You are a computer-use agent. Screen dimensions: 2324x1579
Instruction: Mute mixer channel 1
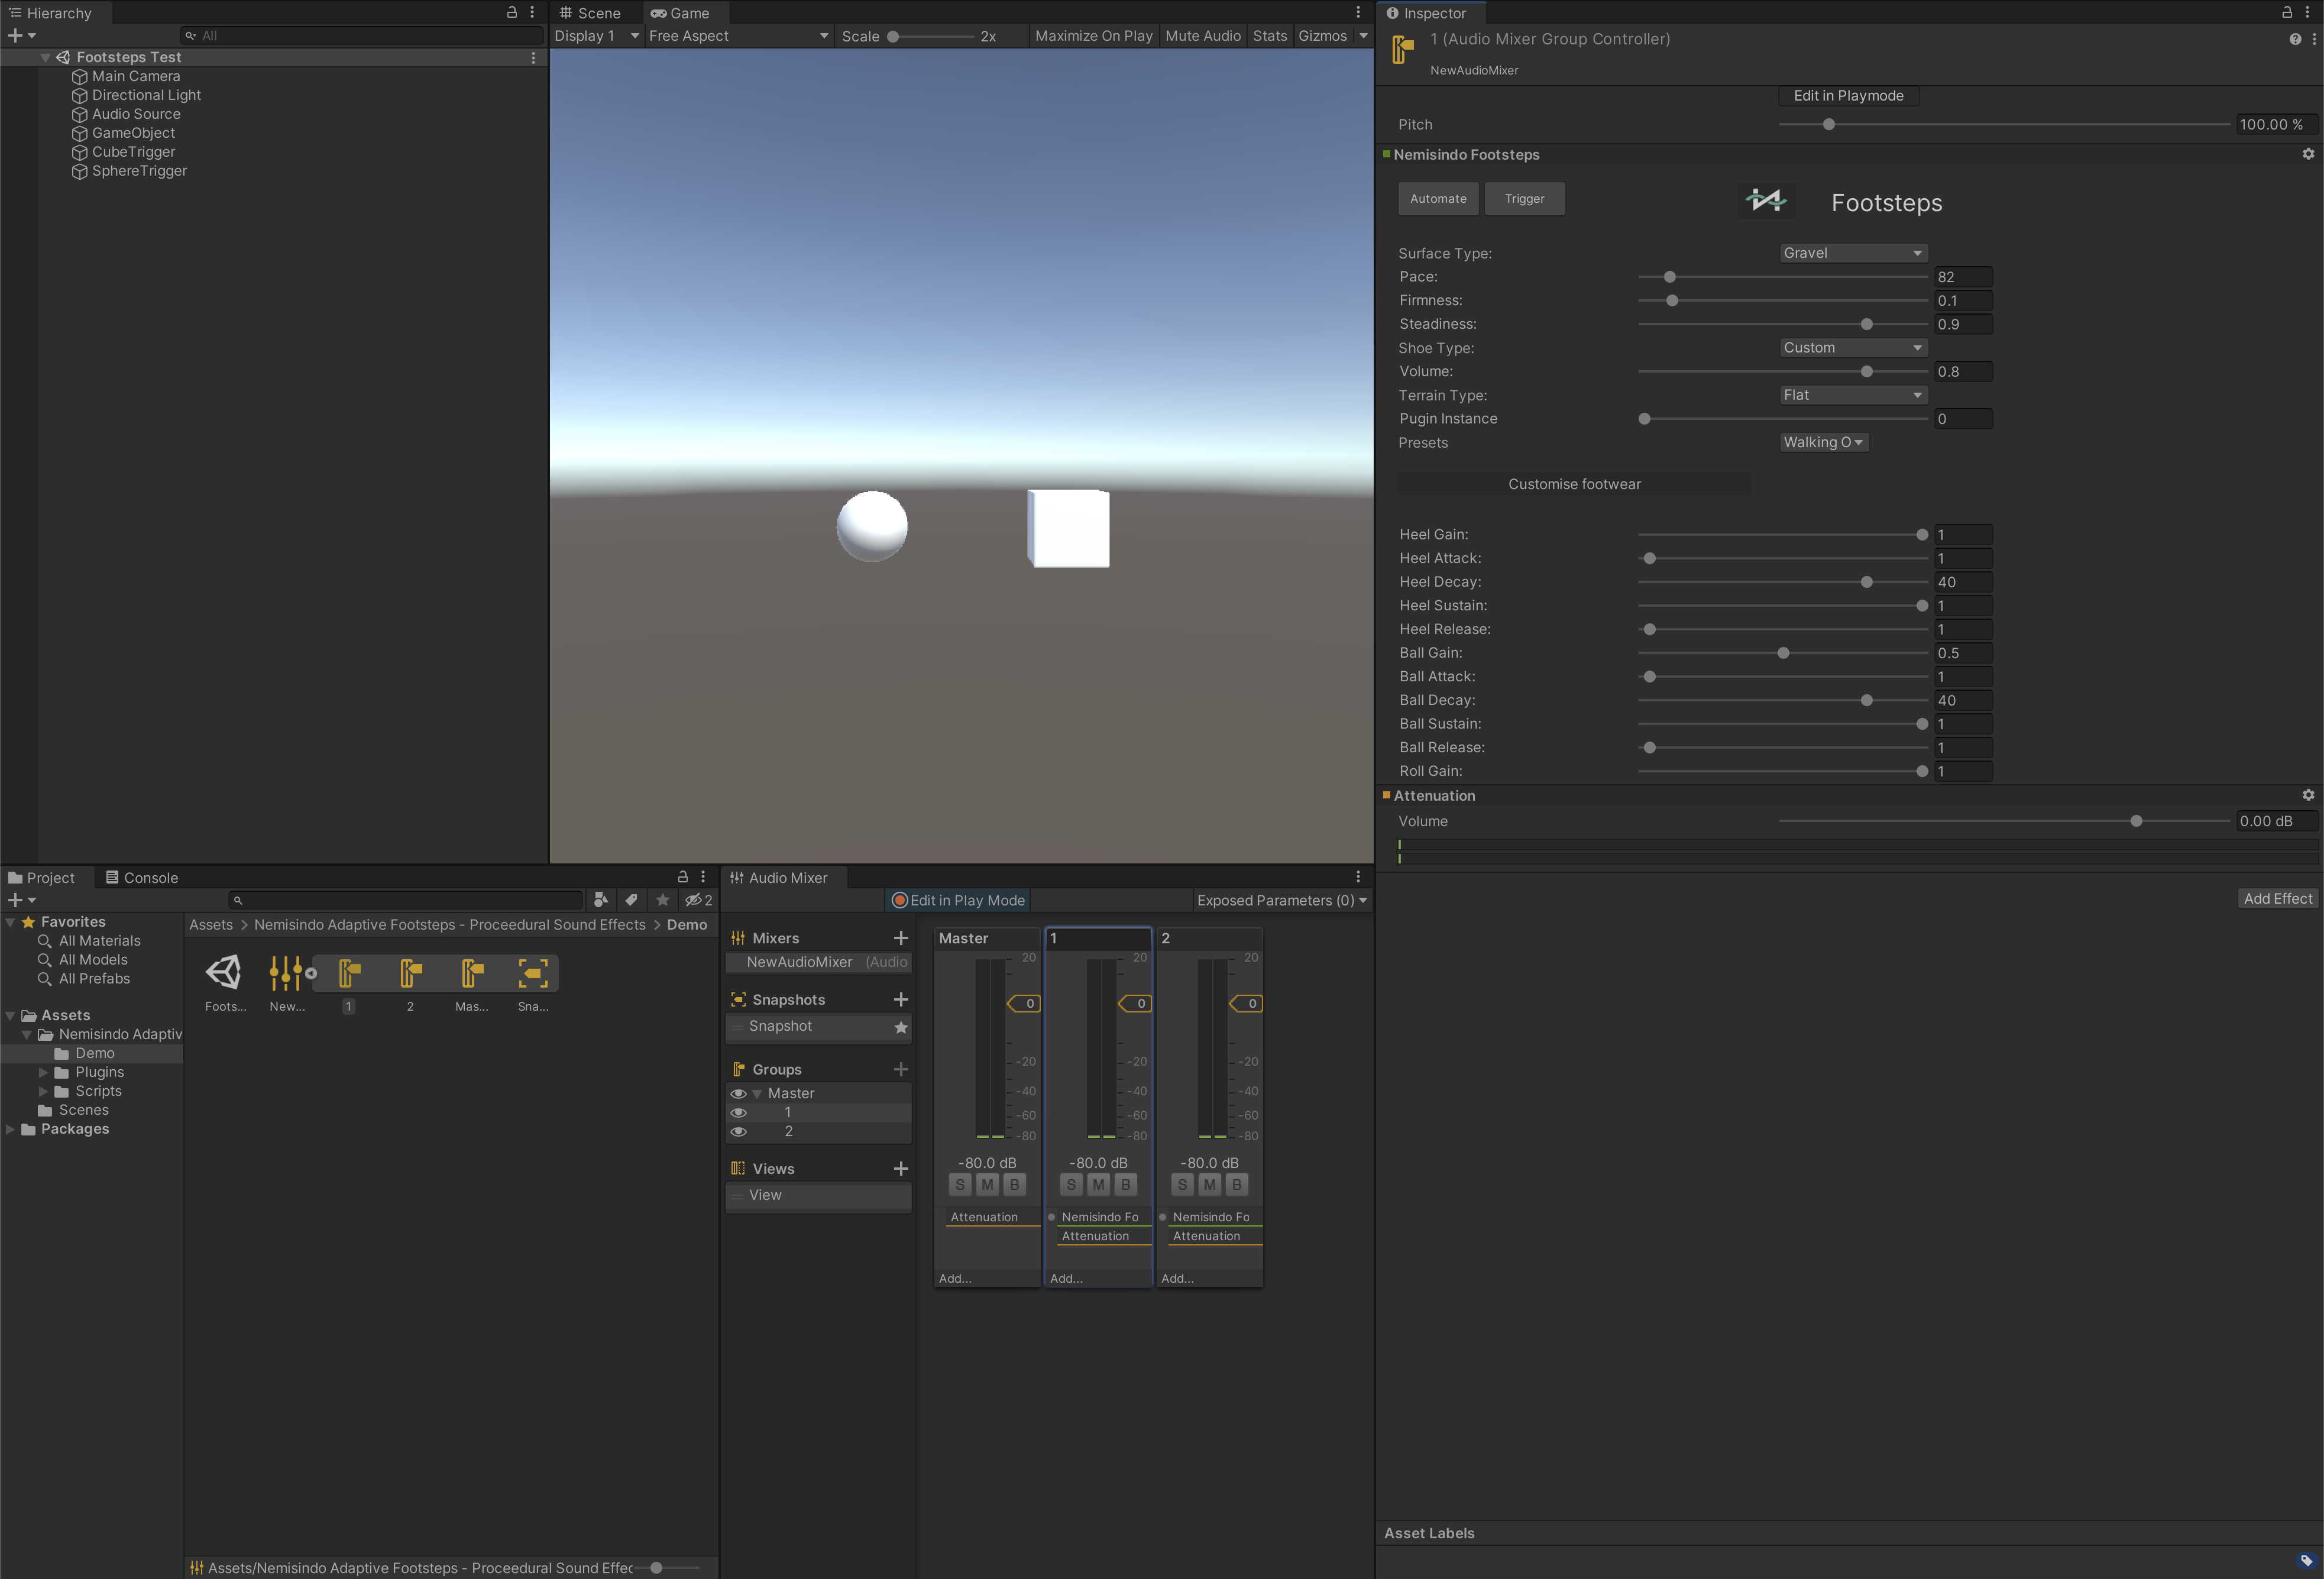click(1098, 1185)
